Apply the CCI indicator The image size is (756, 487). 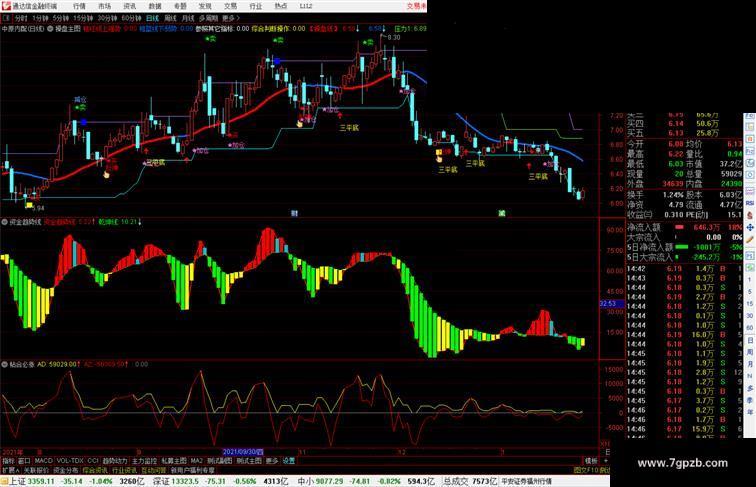(x=93, y=461)
